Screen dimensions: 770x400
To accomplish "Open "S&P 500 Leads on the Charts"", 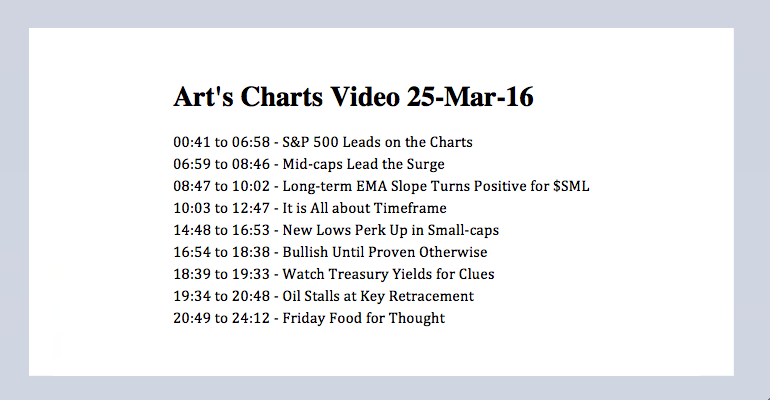I will (377, 142).
